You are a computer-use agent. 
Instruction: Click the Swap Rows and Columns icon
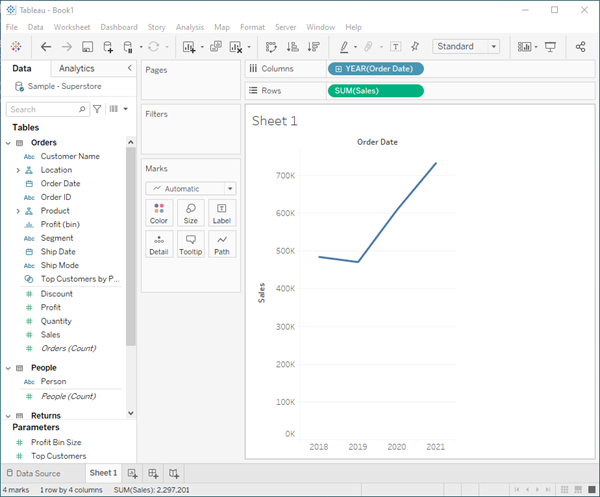pyautogui.click(x=270, y=47)
